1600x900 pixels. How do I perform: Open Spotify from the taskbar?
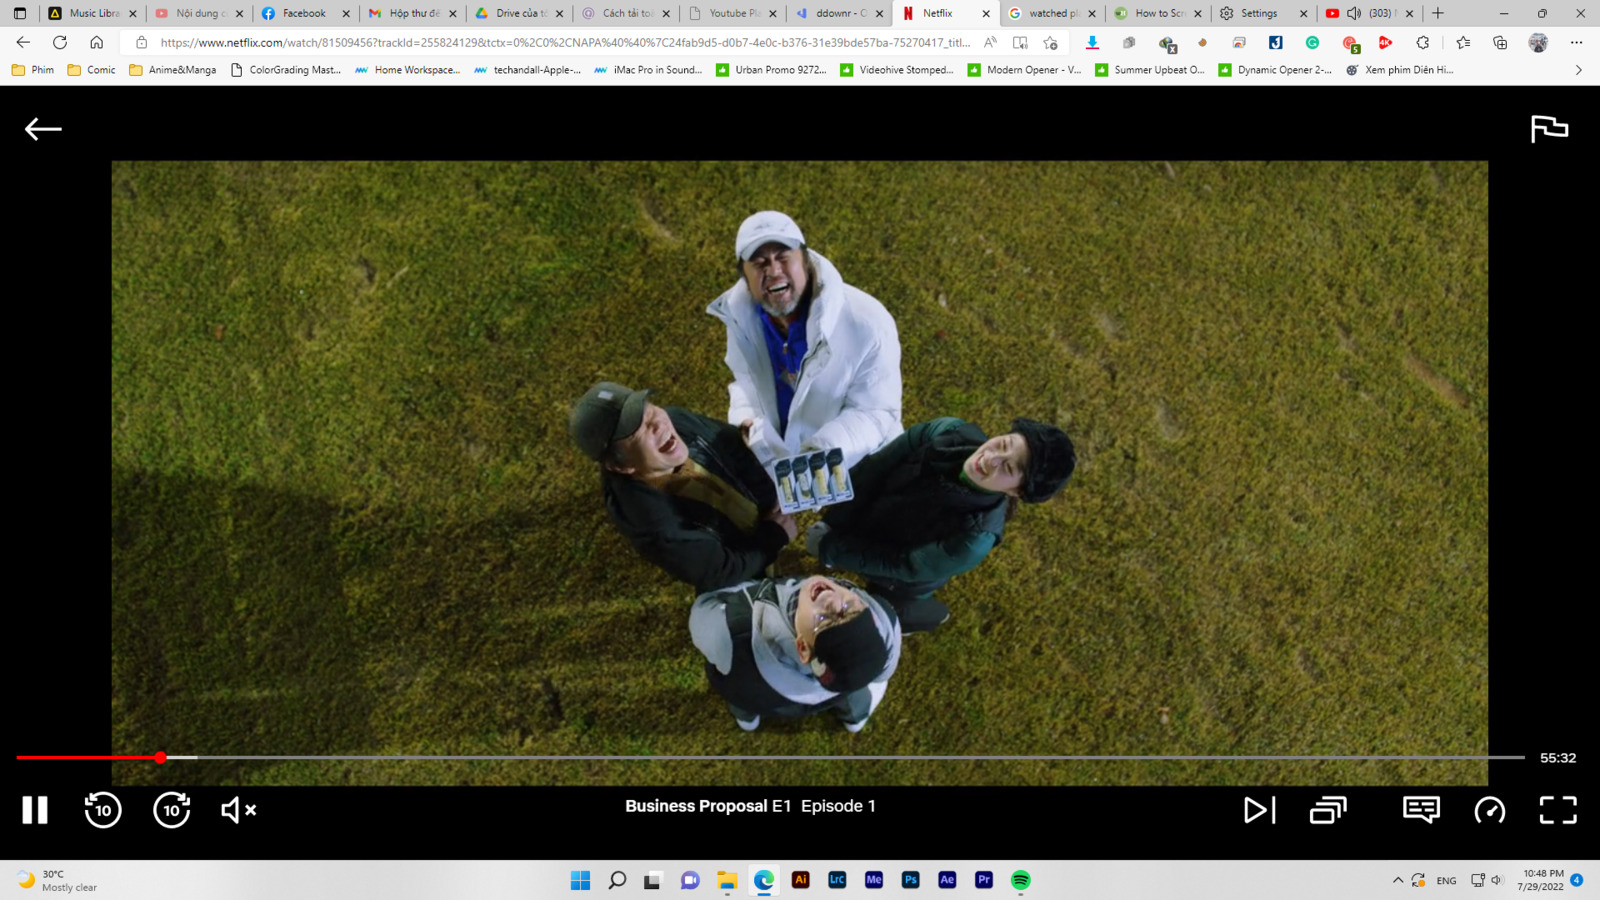click(x=1020, y=880)
